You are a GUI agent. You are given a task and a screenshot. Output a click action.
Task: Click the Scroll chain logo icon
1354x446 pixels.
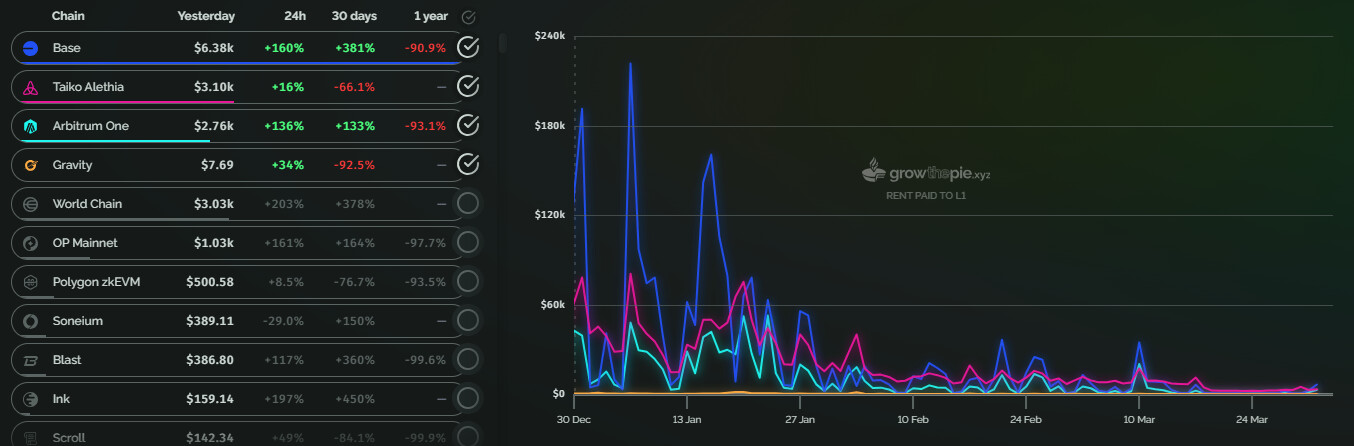[31, 437]
